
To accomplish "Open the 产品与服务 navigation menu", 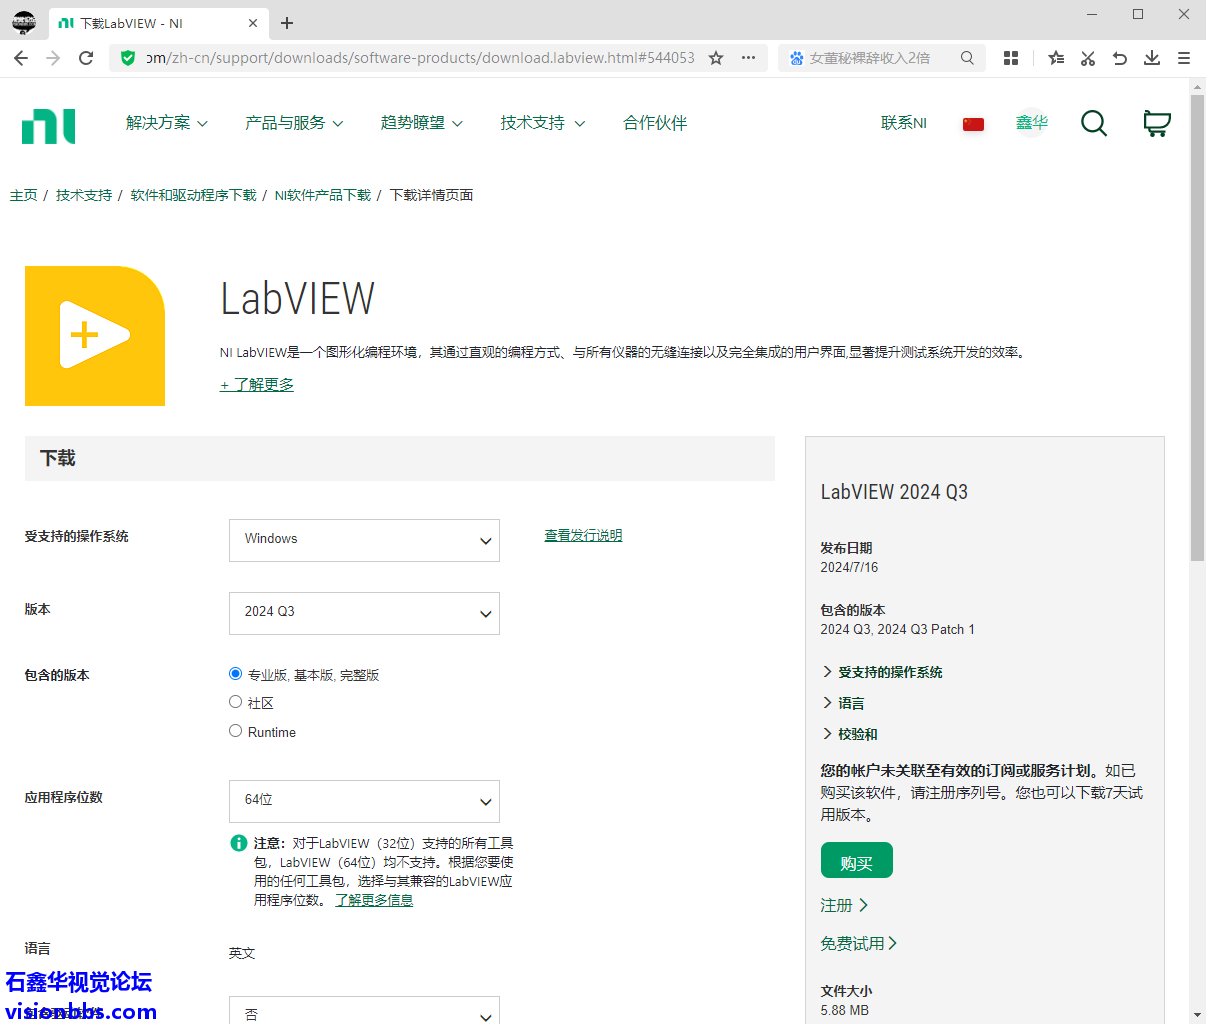I will [x=294, y=123].
